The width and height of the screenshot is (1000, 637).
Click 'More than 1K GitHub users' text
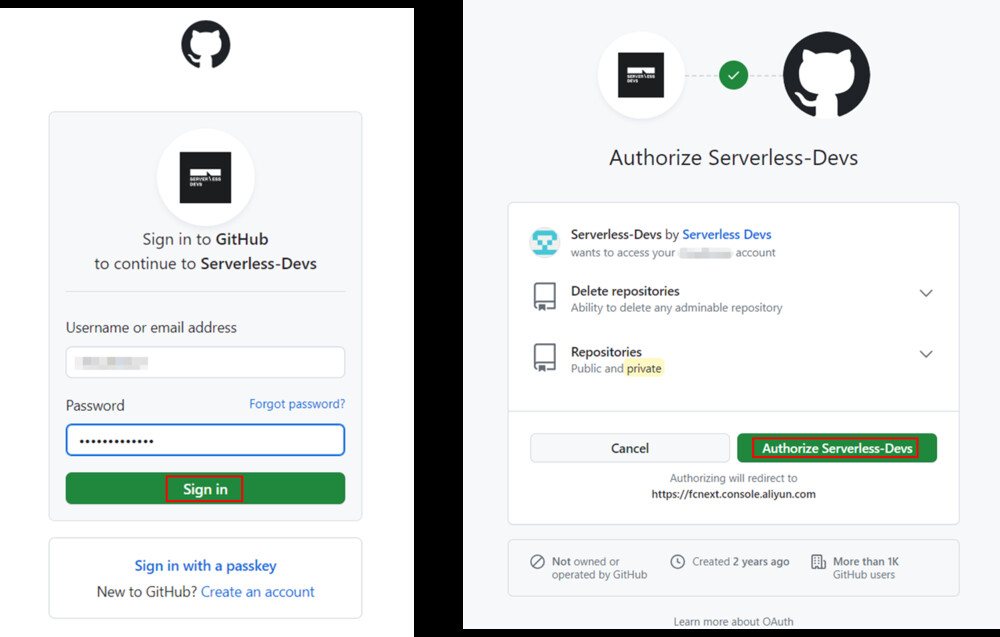click(x=865, y=568)
